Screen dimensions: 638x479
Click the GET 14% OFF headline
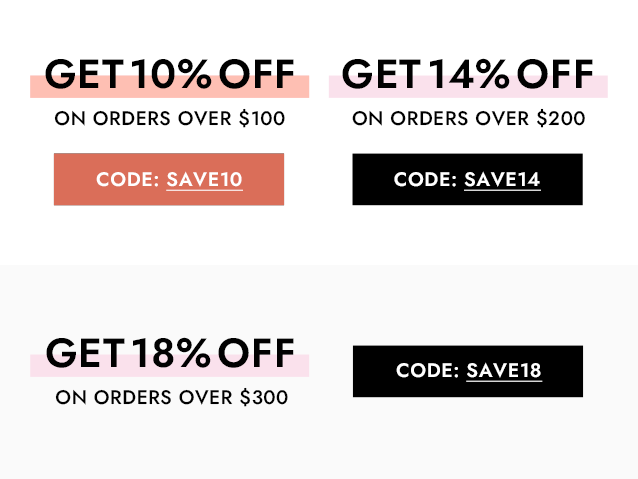(468, 74)
